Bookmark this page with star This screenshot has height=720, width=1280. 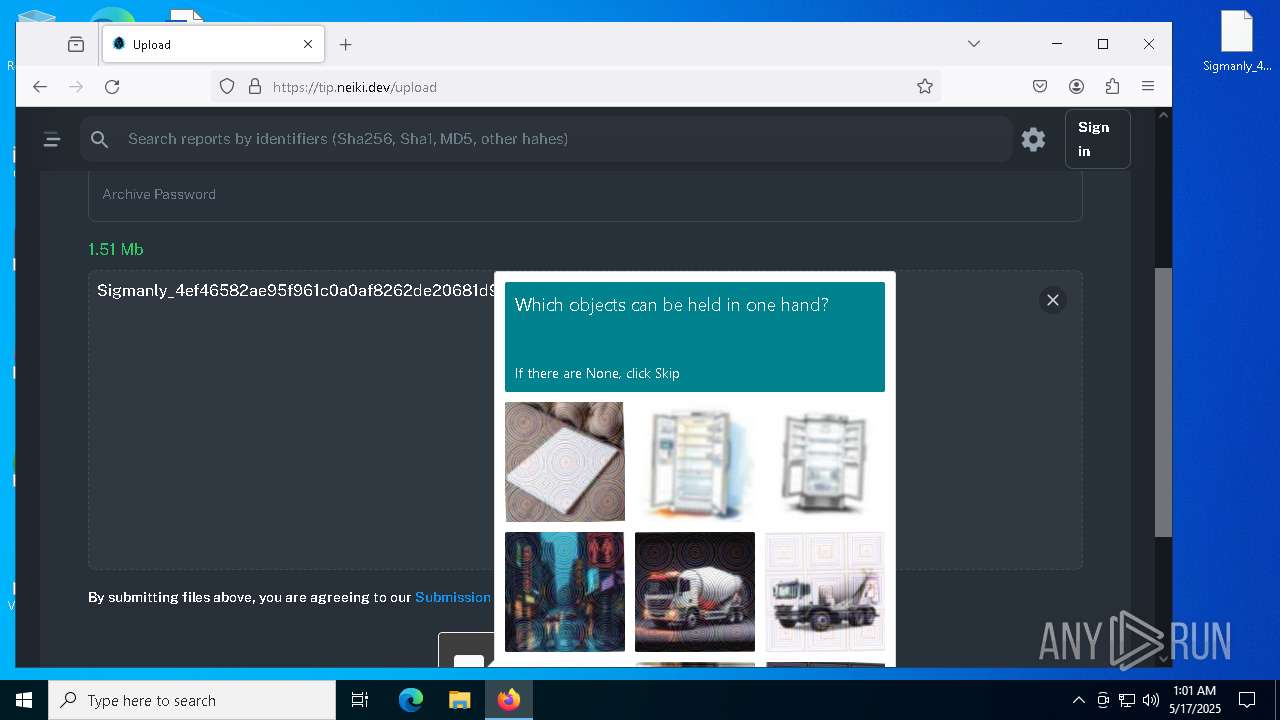(x=925, y=87)
